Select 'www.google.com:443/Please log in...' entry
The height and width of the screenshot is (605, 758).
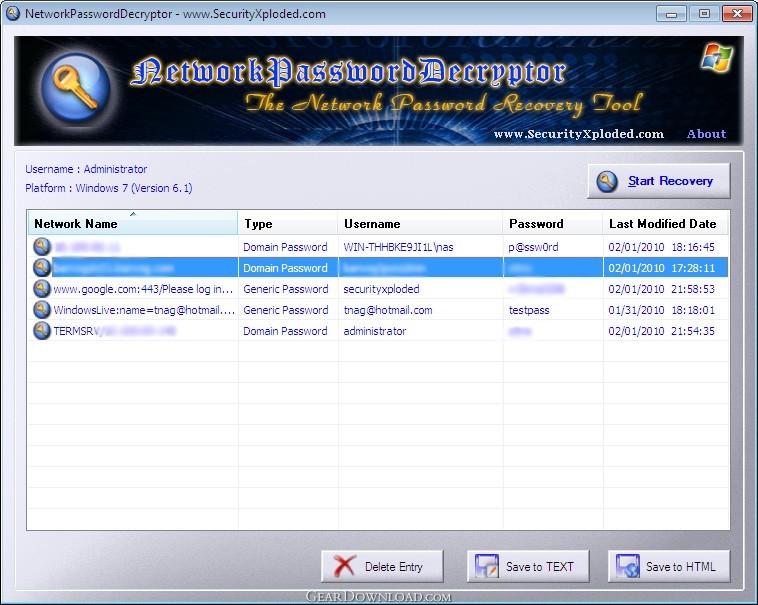[143, 289]
